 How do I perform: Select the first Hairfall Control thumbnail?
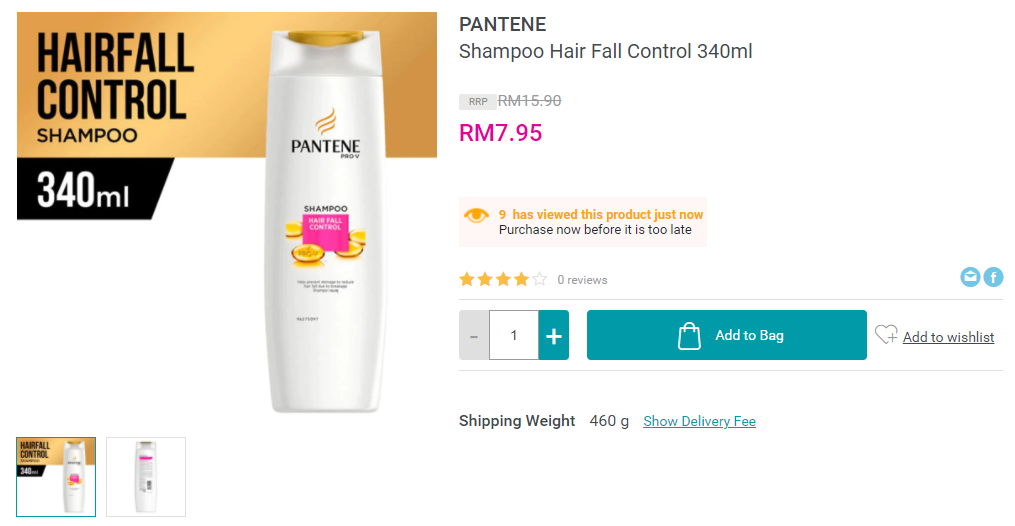pyautogui.click(x=56, y=477)
